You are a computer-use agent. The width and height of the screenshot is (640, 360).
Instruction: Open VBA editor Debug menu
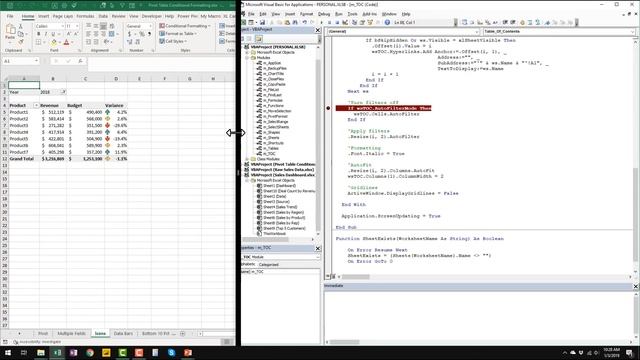point(324,14)
